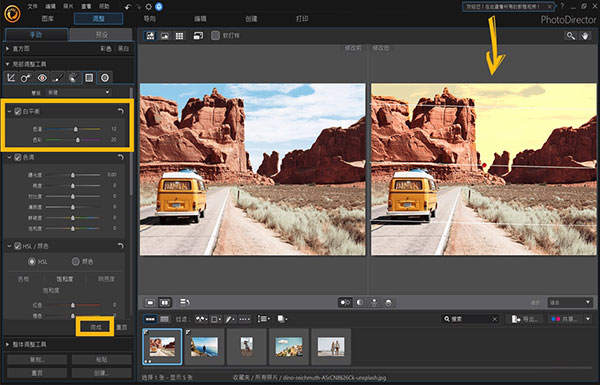Click the 完成 done button
The image size is (600, 385).
(x=95, y=327)
